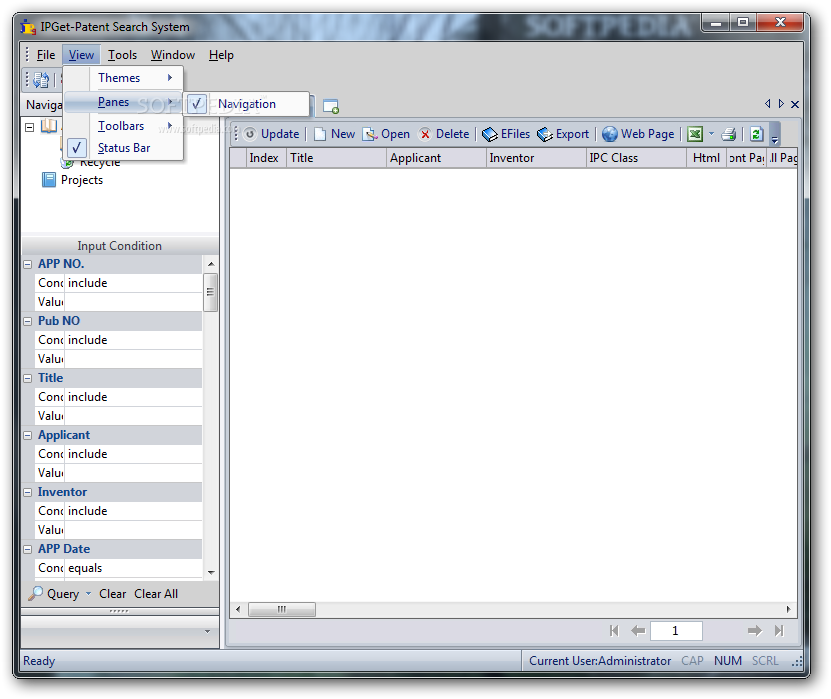The height and width of the screenshot is (699, 831).
Task: Open the Window menu
Action: [173, 55]
